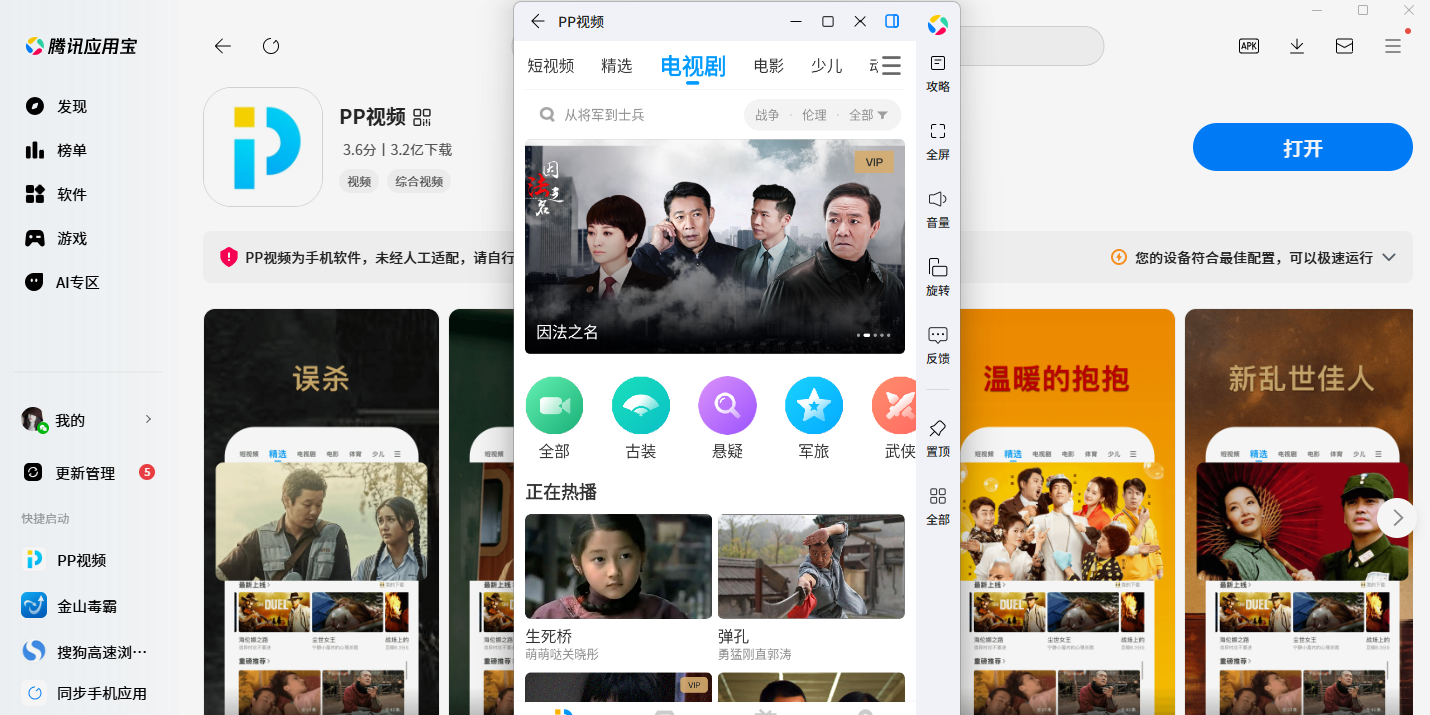Open 反馈 feedback
1430x715 pixels.
pos(938,345)
